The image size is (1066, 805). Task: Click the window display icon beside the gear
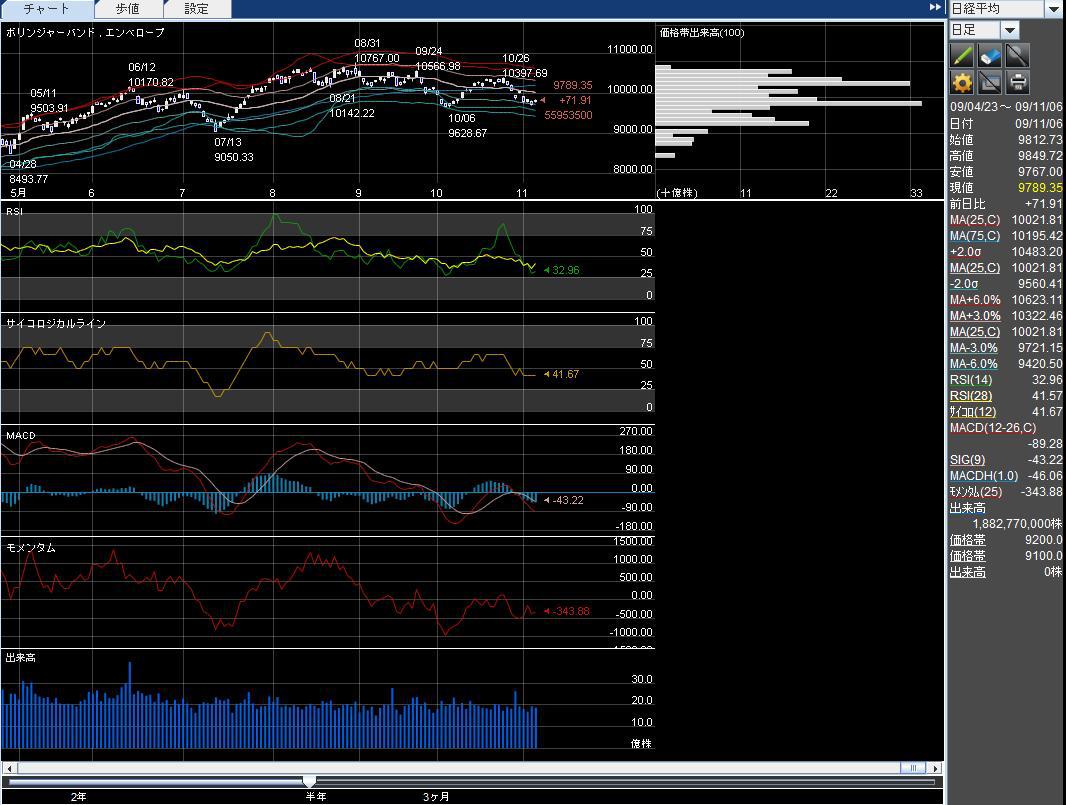click(x=990, y=83)
